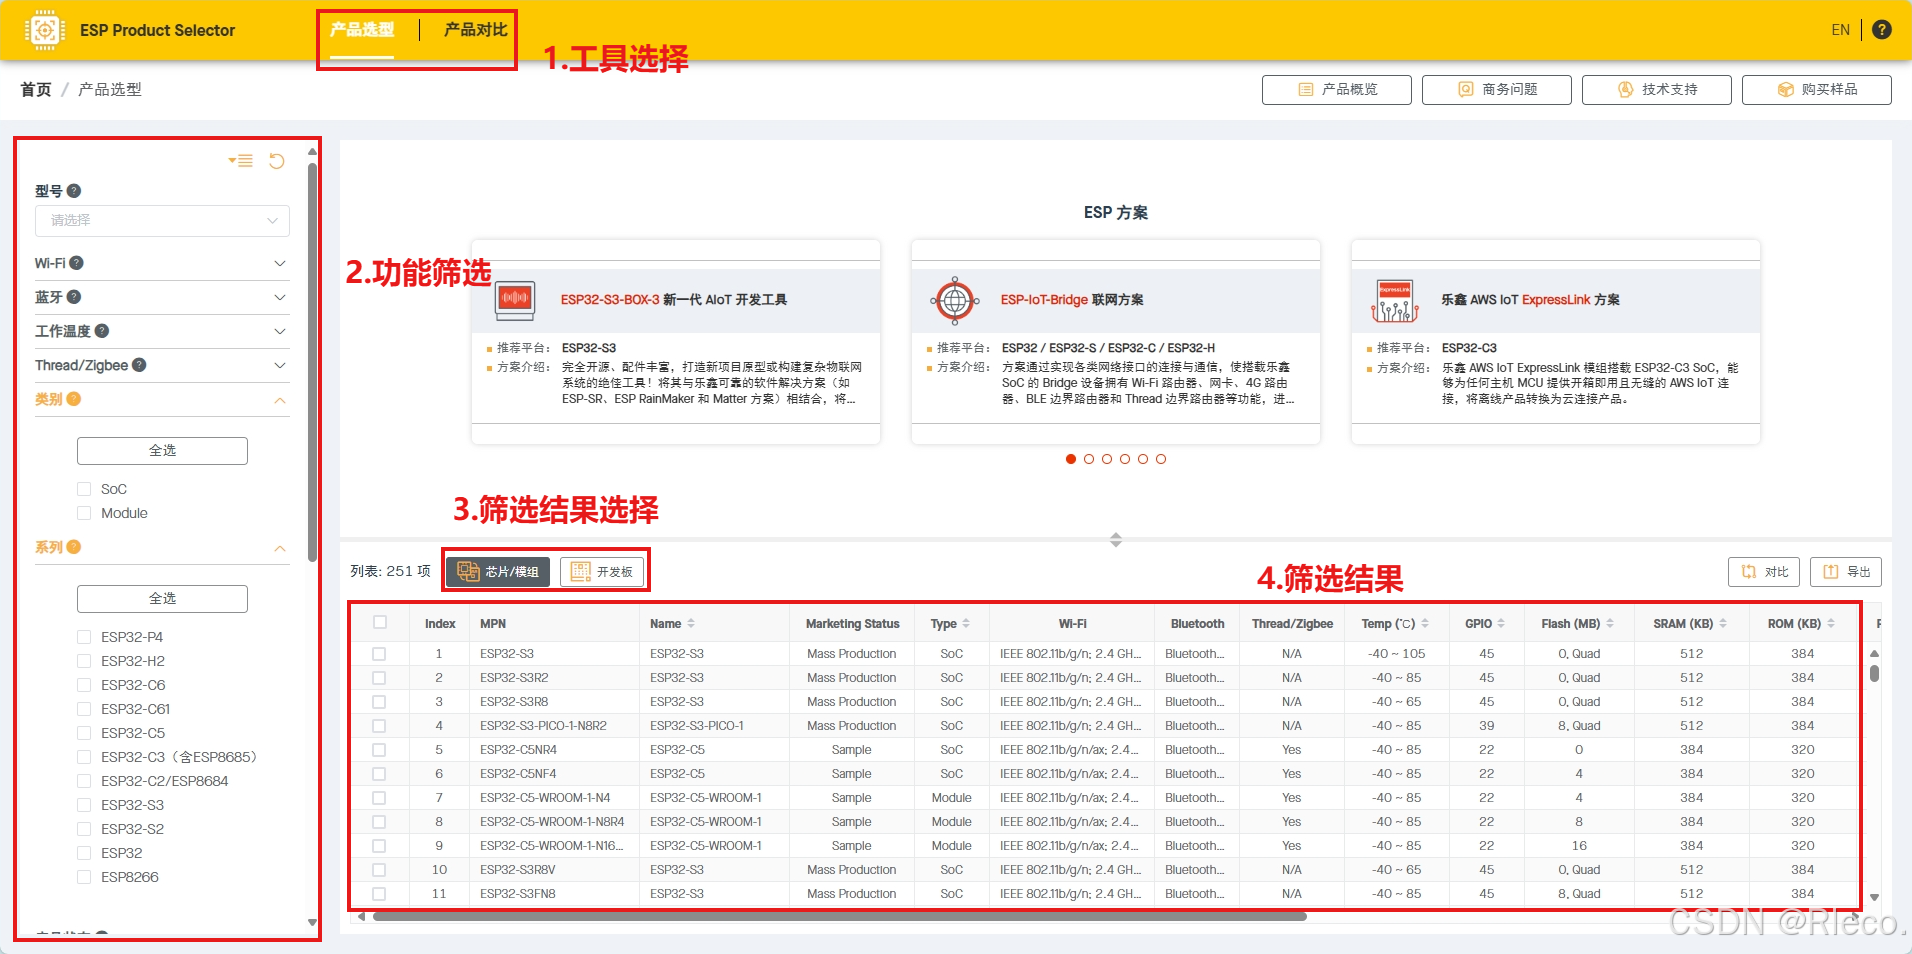The image size is (1912, 954).
Task: Sort table by Flash (MB) column arrows
Action: click(x=1610, y=624)
